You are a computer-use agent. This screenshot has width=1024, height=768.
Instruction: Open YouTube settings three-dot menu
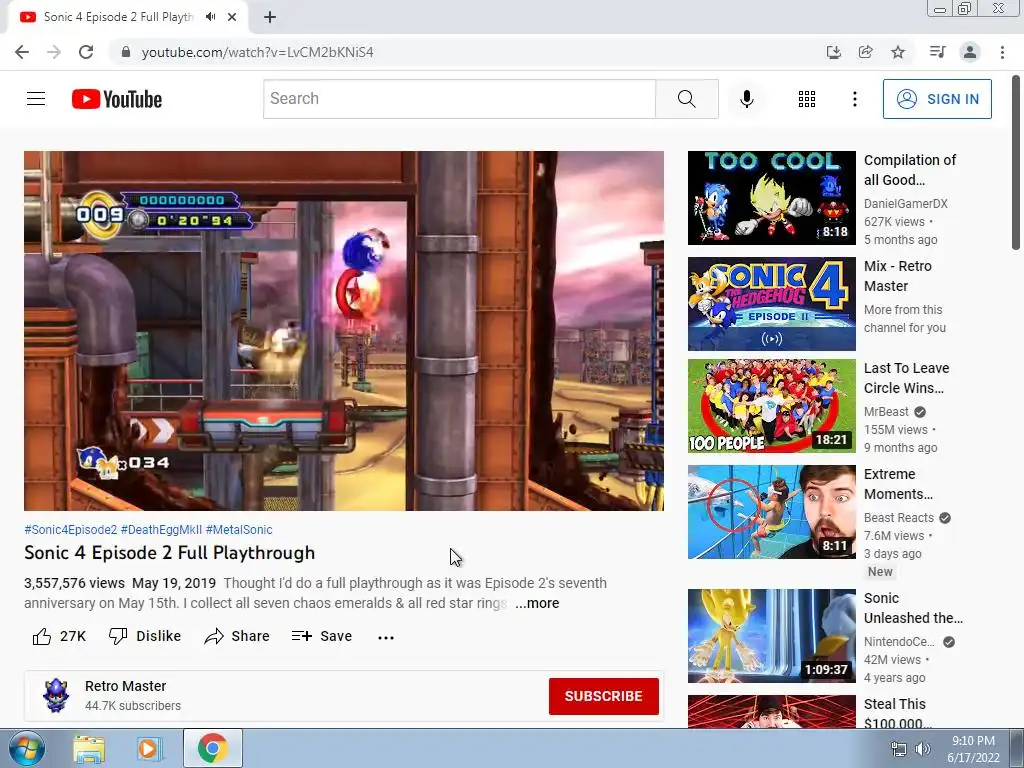tap(854, 99)
